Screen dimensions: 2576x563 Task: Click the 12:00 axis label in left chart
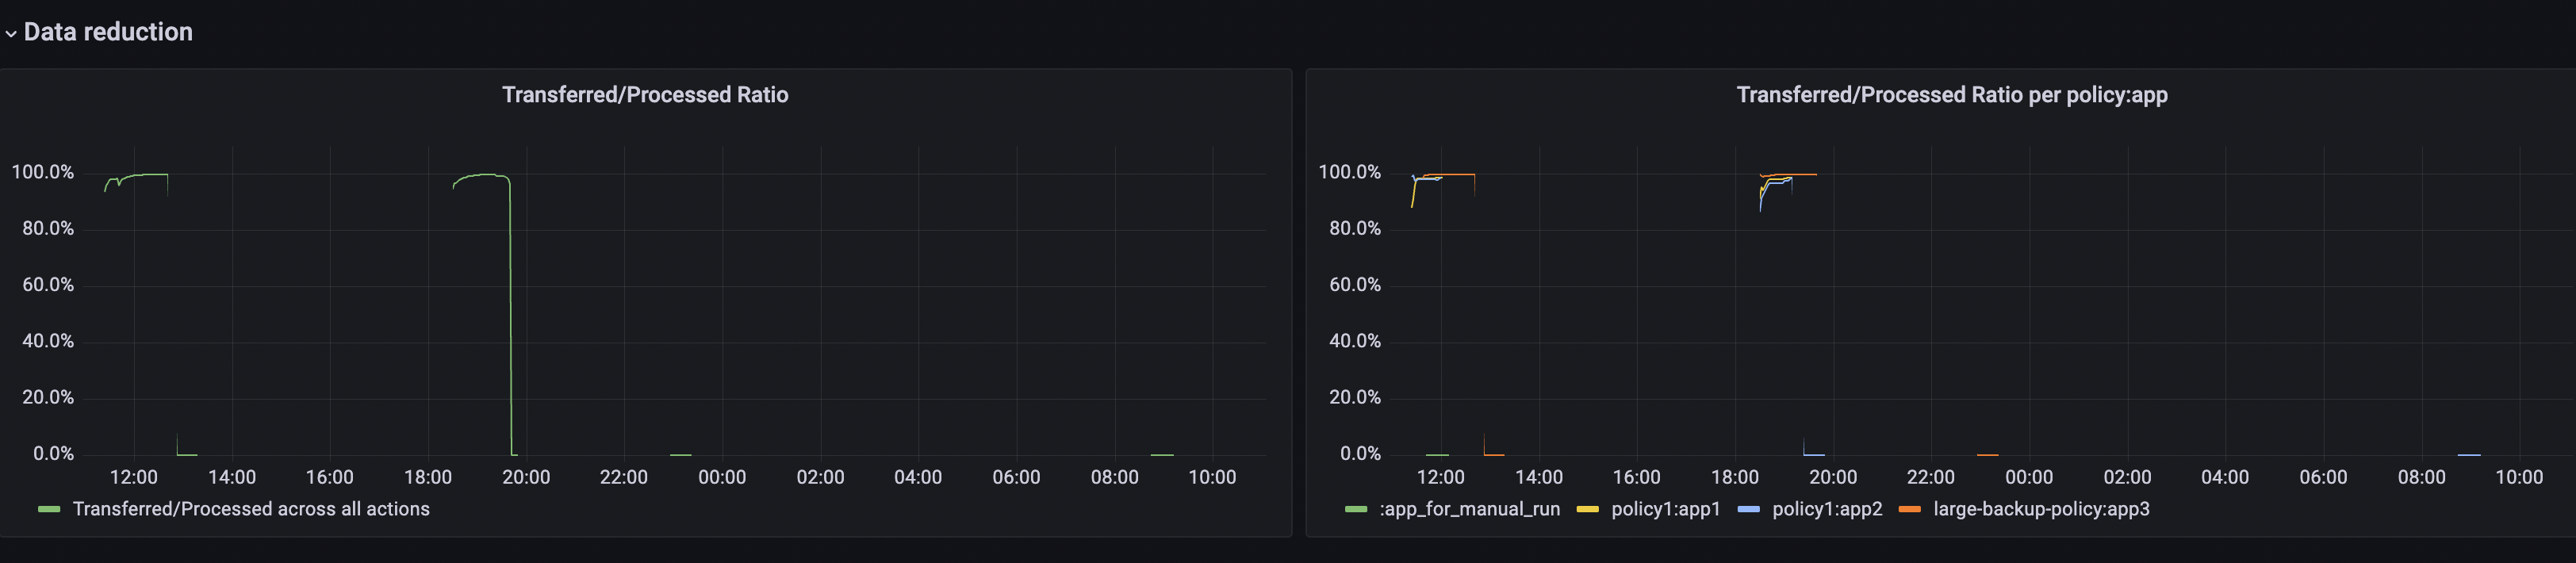coord(134,477)
